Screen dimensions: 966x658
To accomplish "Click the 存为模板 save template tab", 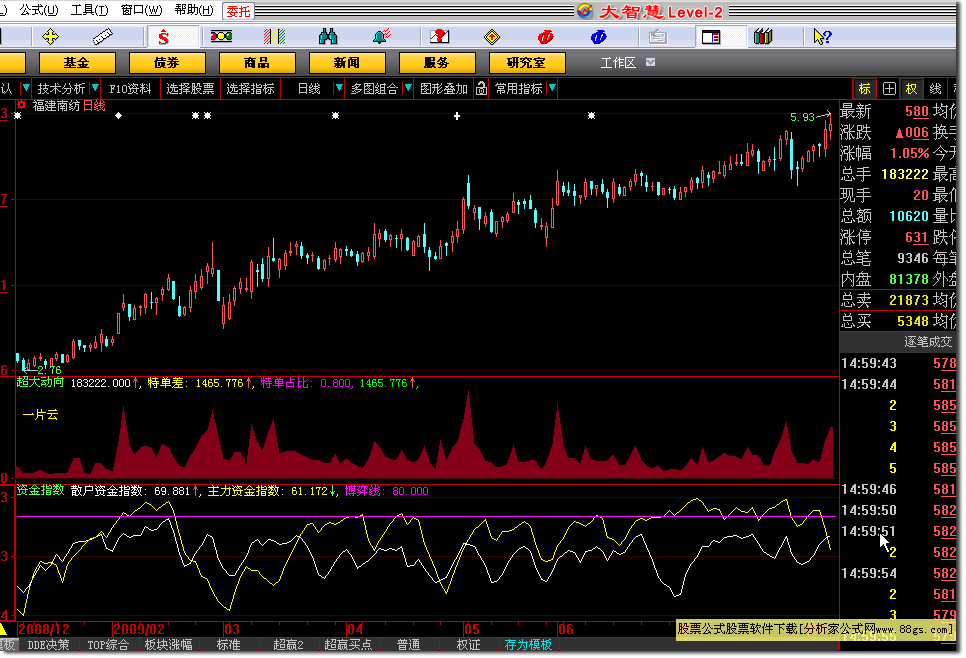I will (x=528, y=645).
